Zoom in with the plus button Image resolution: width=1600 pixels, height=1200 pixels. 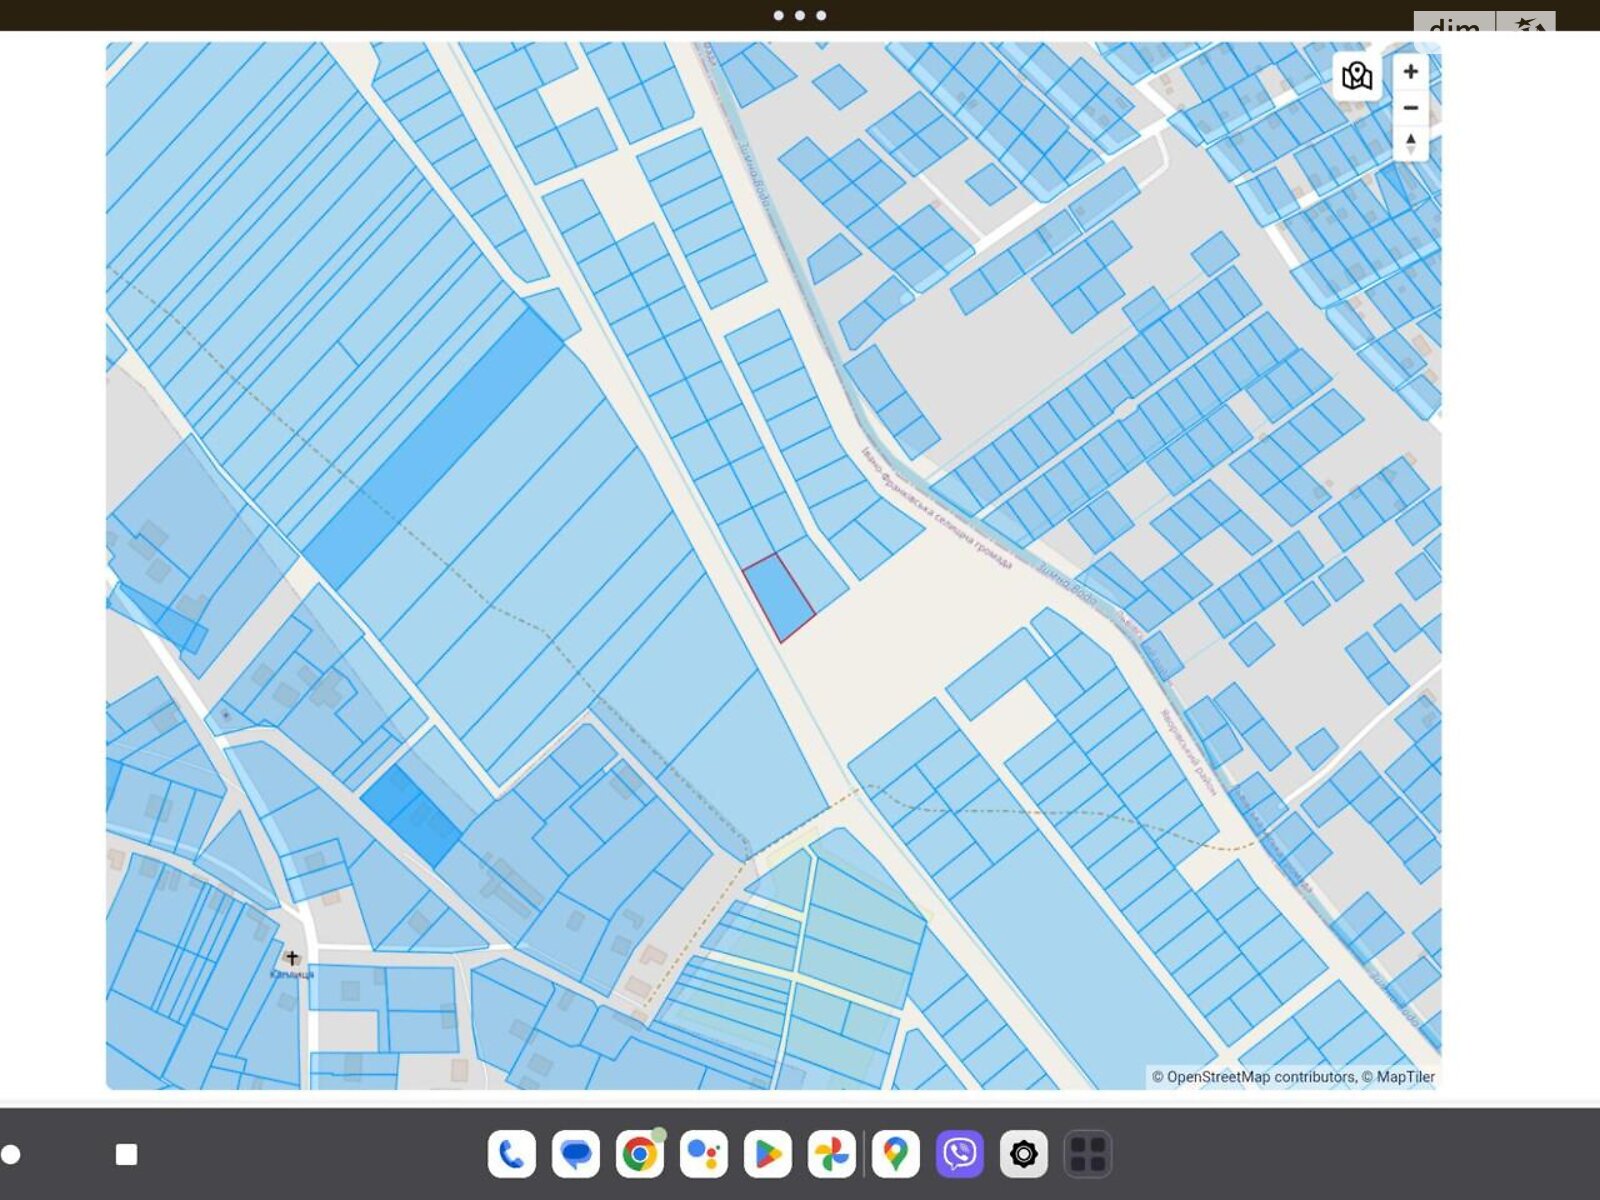click(1410, 72)
